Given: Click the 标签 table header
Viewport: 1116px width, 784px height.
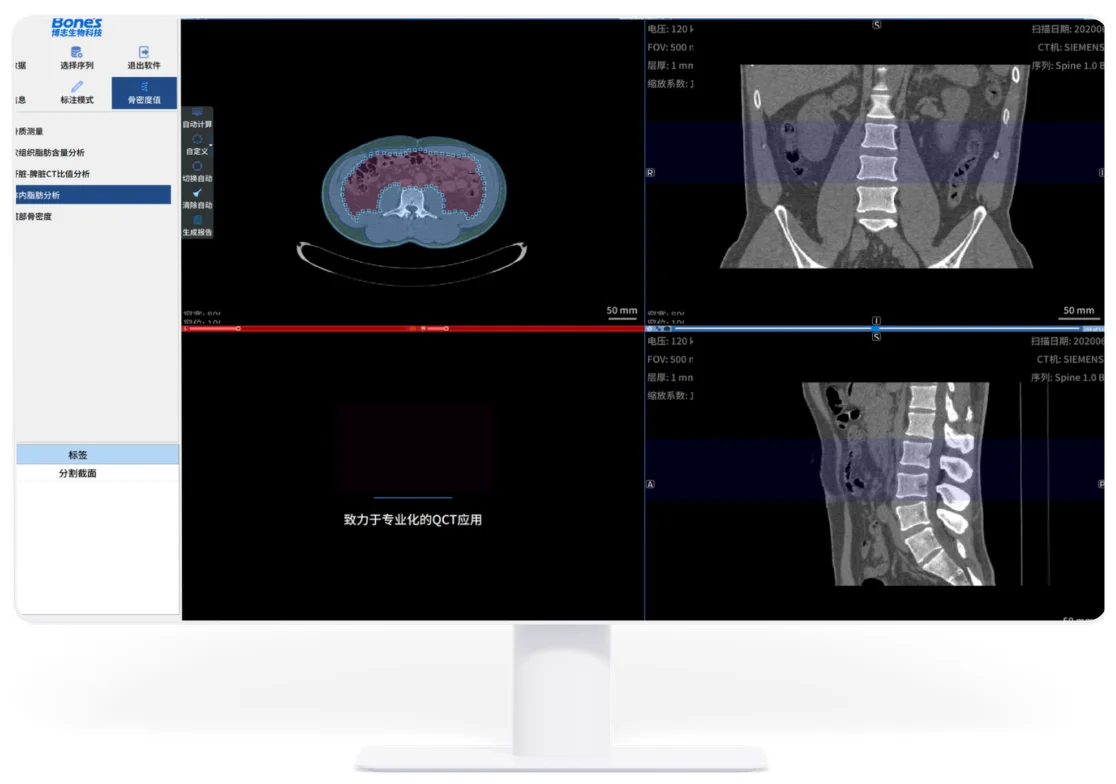Looking at the screenshot, I should [98, 455].
